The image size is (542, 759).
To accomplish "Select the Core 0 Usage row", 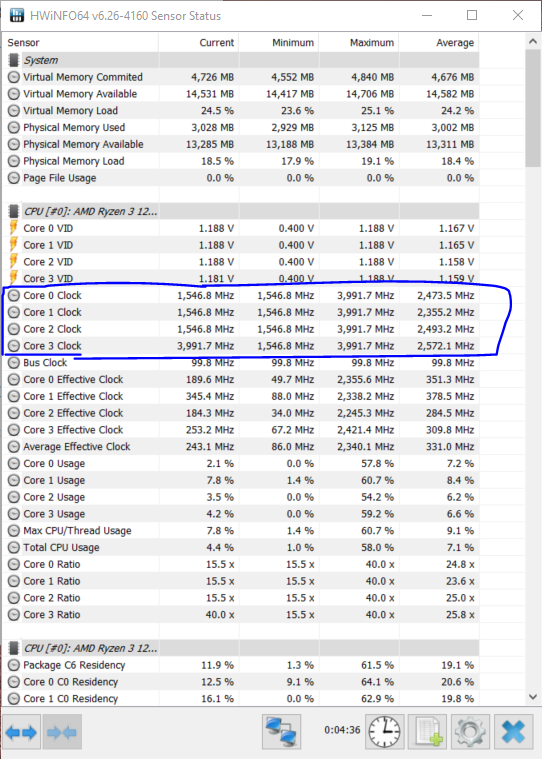I will (x=241, y=463).
